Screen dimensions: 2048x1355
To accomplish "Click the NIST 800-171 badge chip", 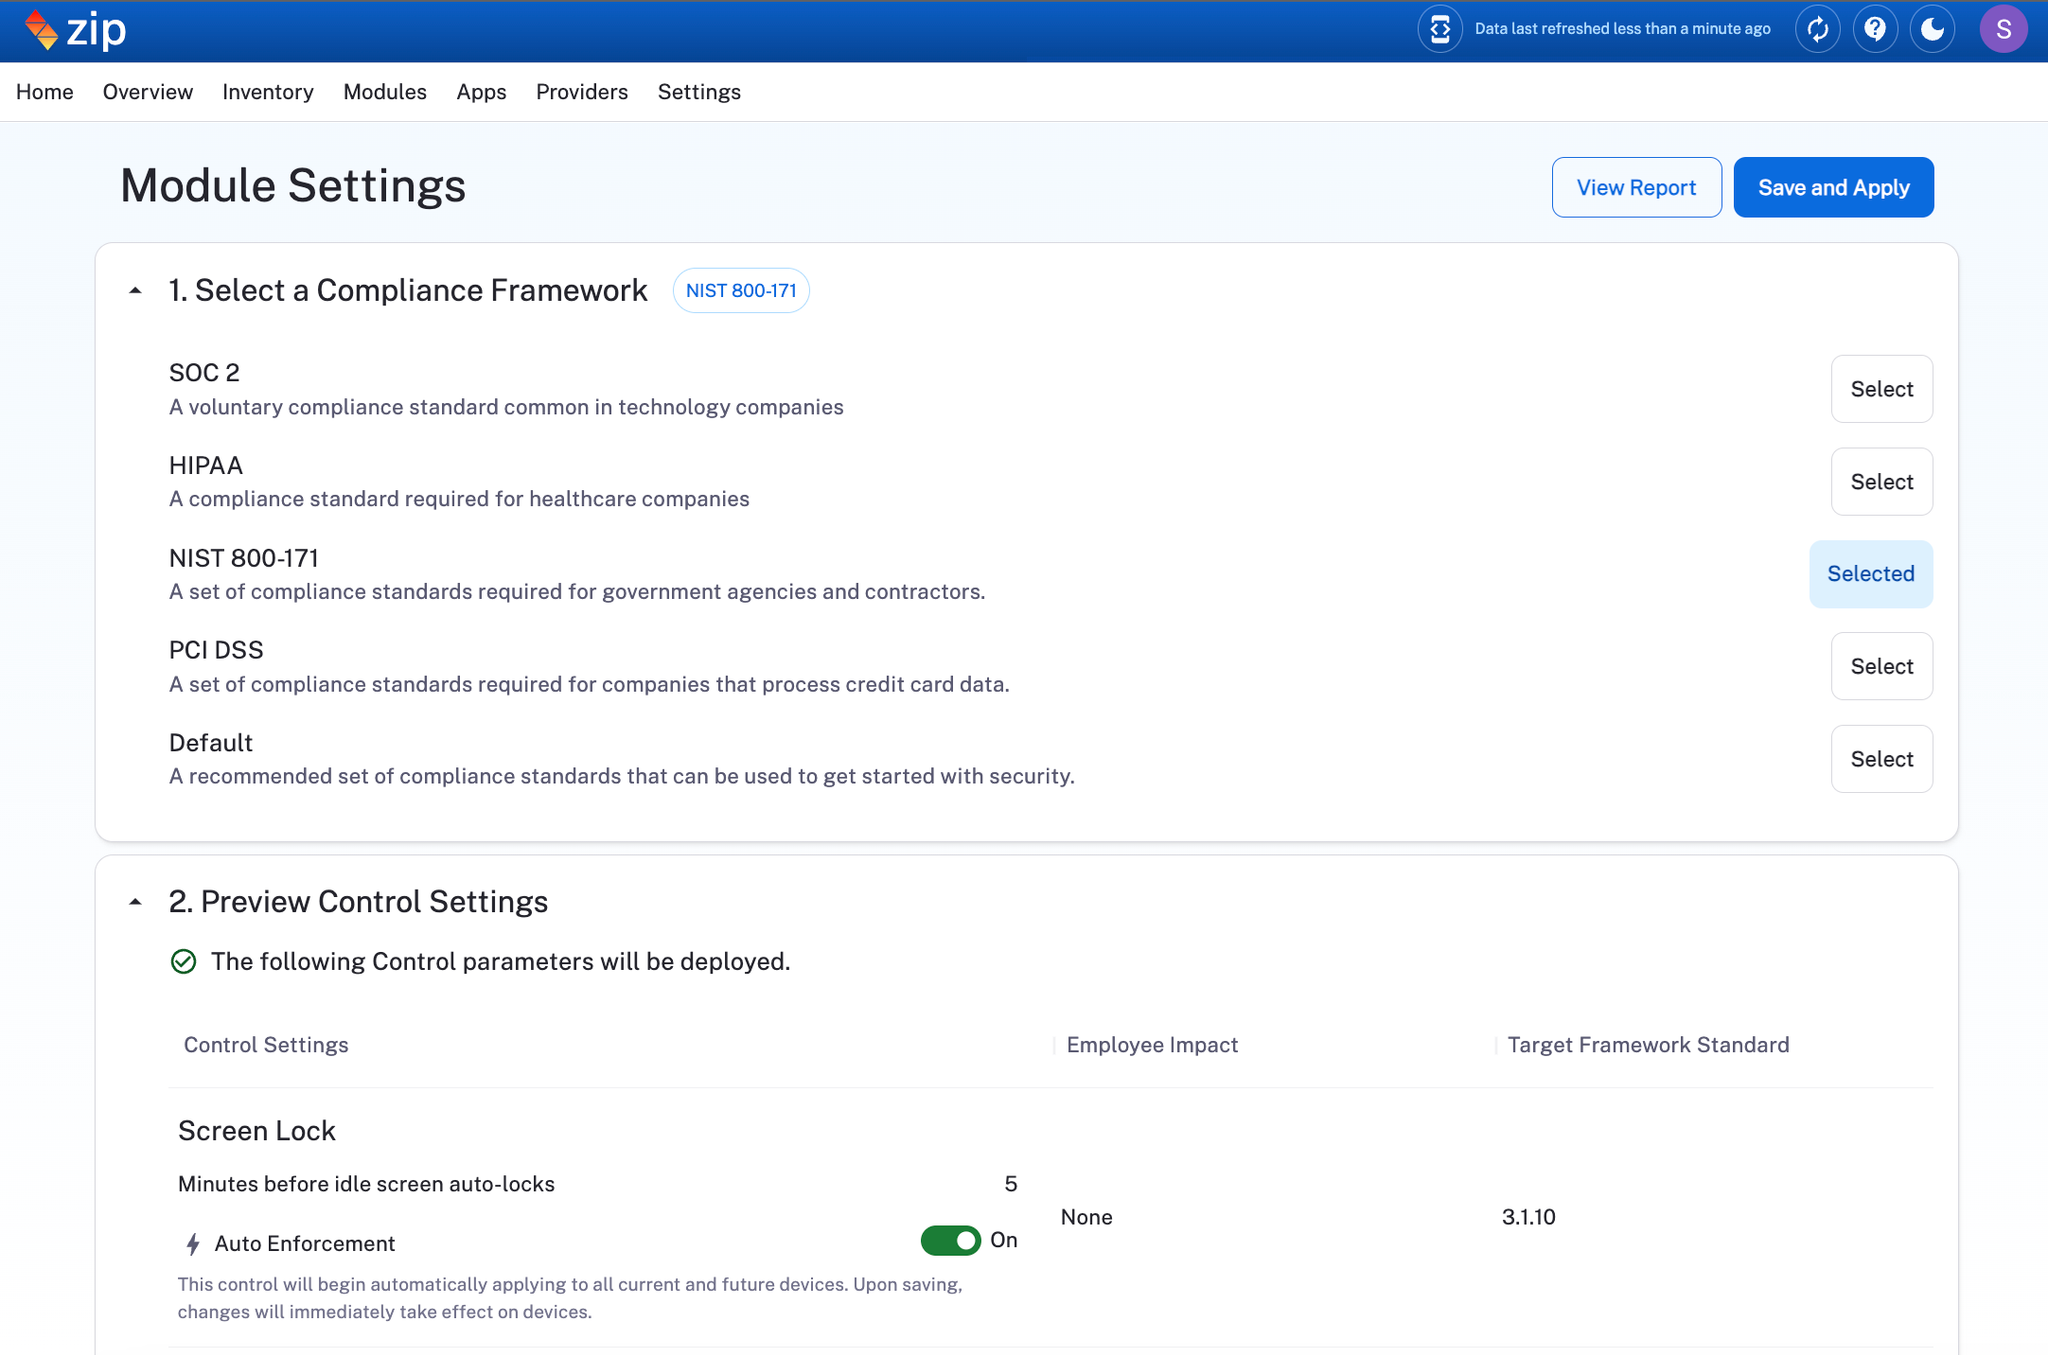I will coord(741,291).
